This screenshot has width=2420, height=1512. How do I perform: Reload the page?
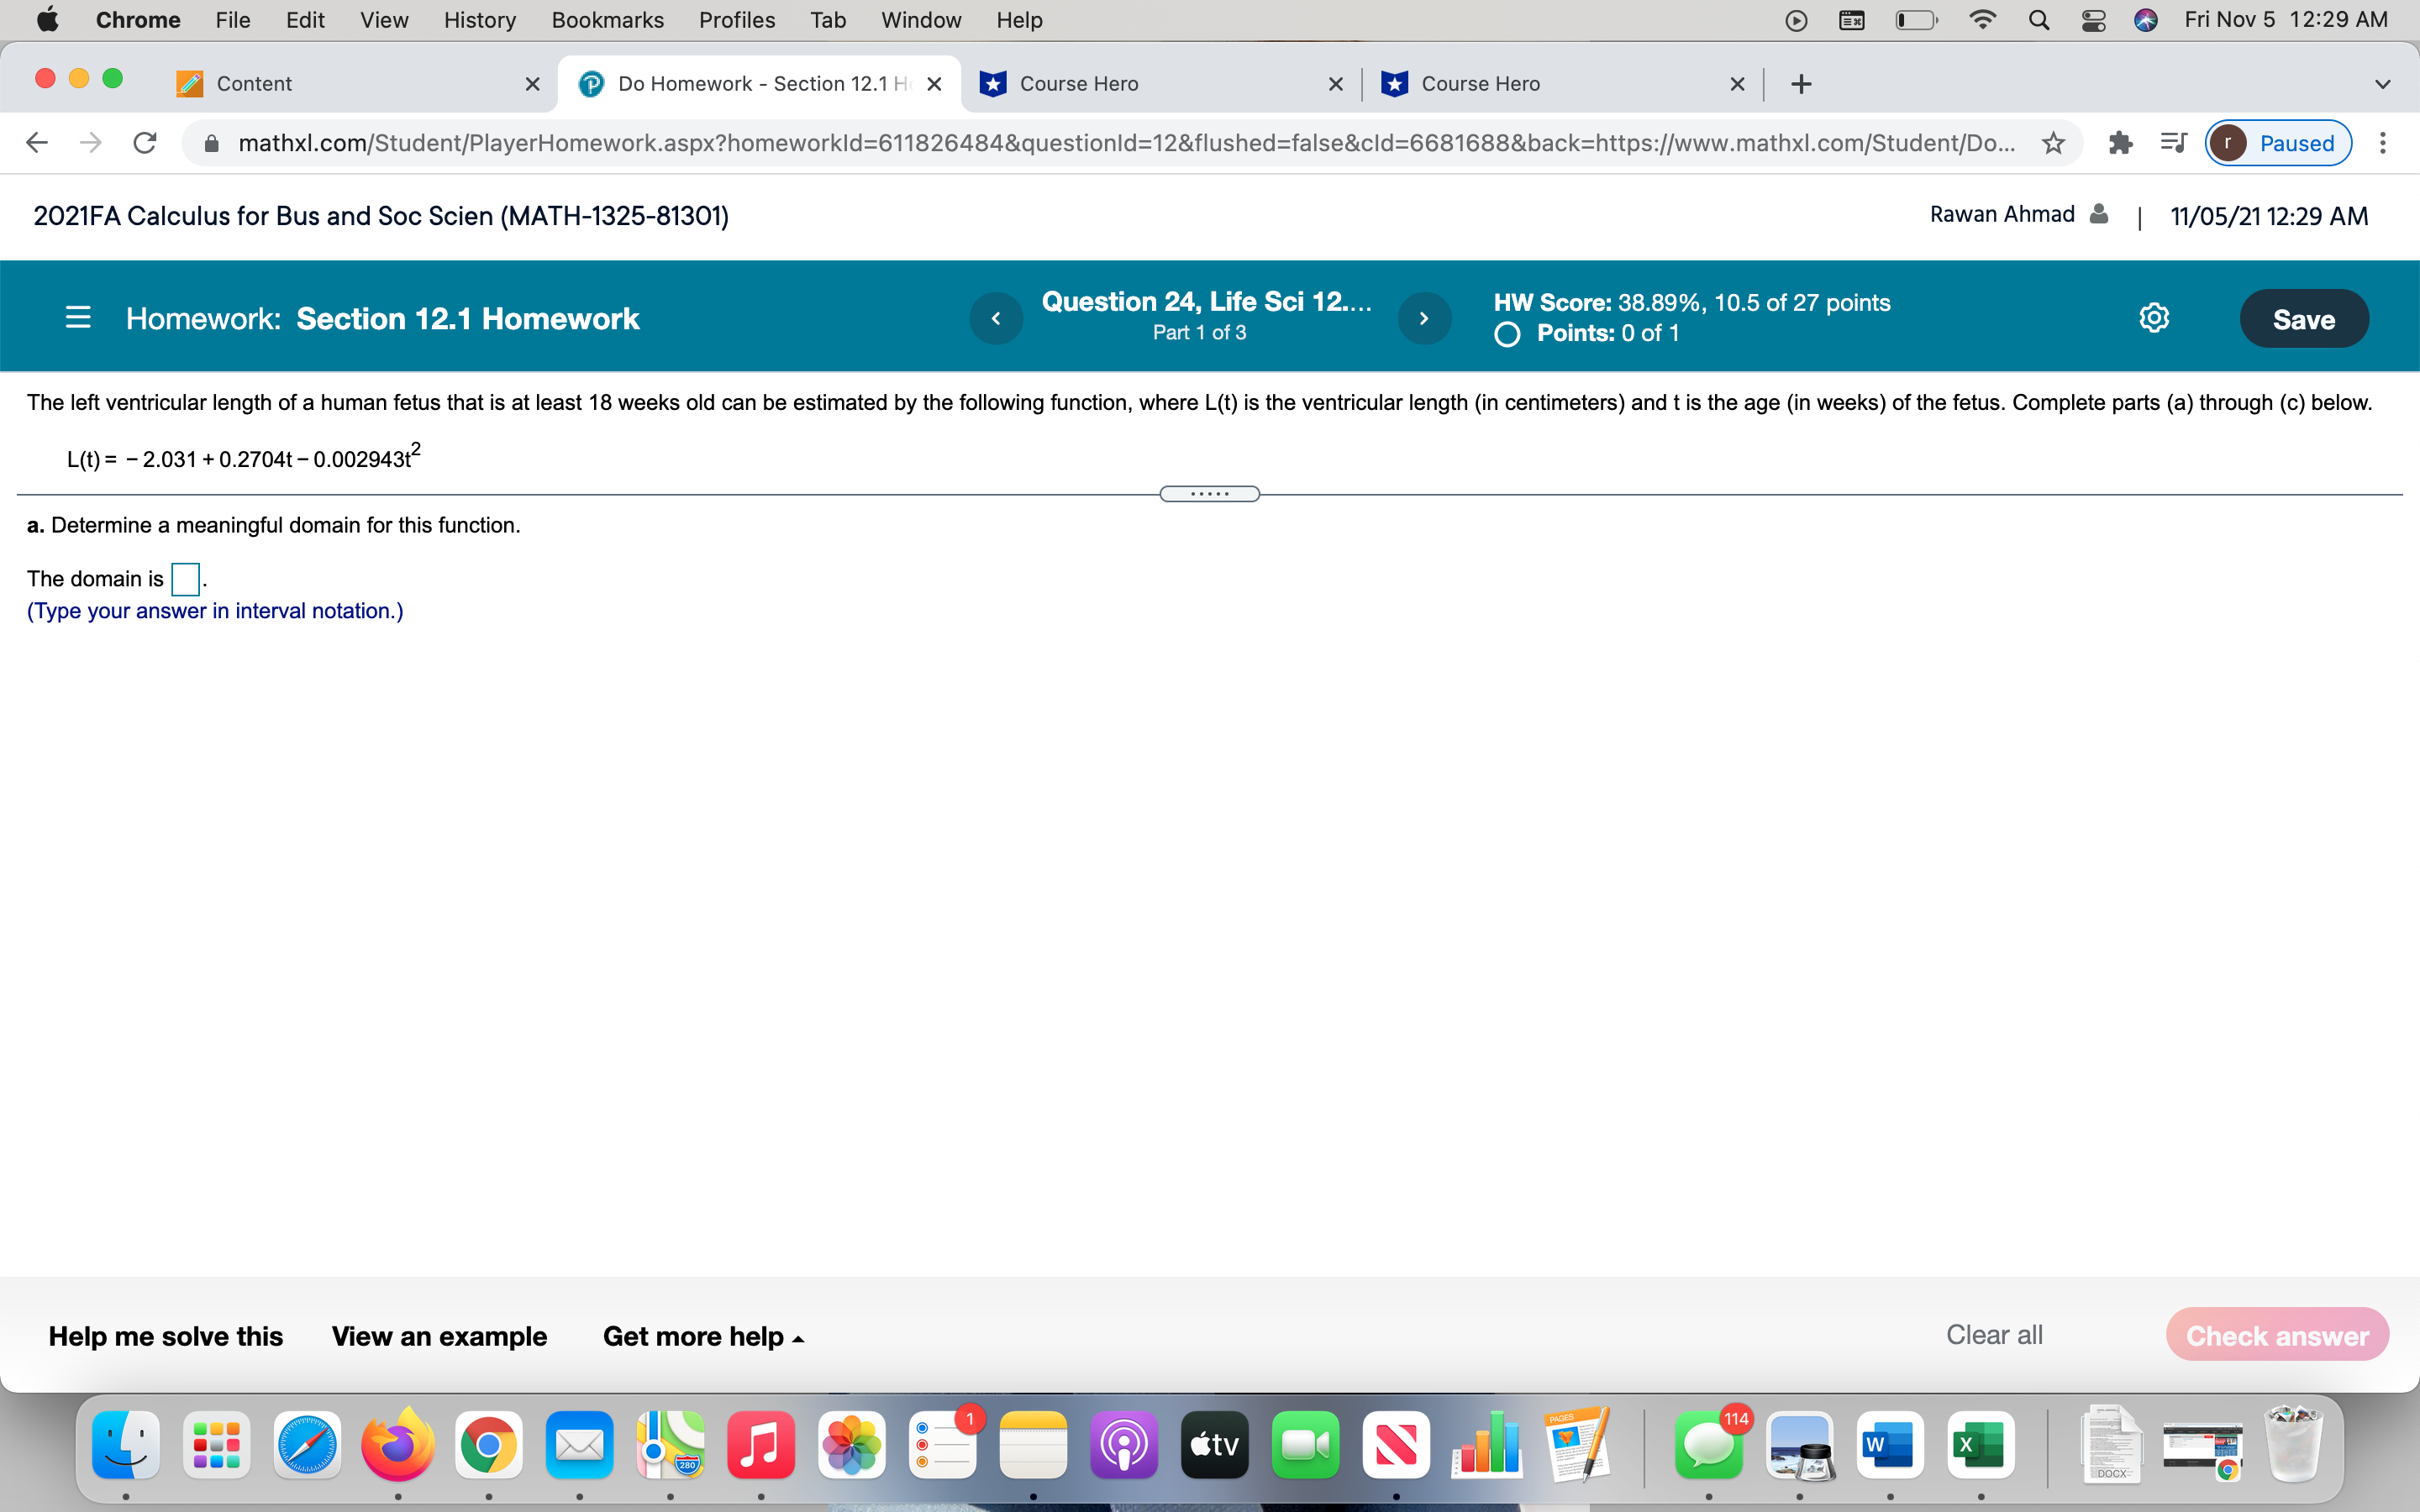click(144, 142)
